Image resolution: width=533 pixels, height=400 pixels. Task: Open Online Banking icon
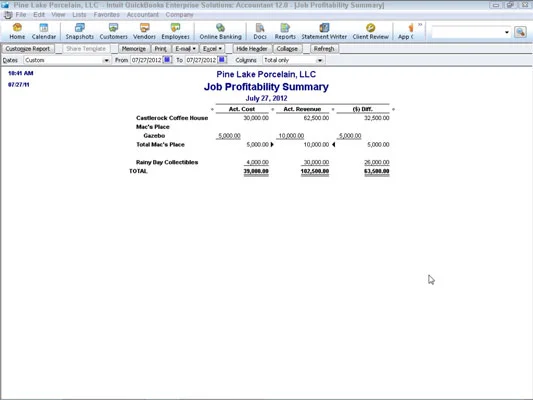(220, 31)
